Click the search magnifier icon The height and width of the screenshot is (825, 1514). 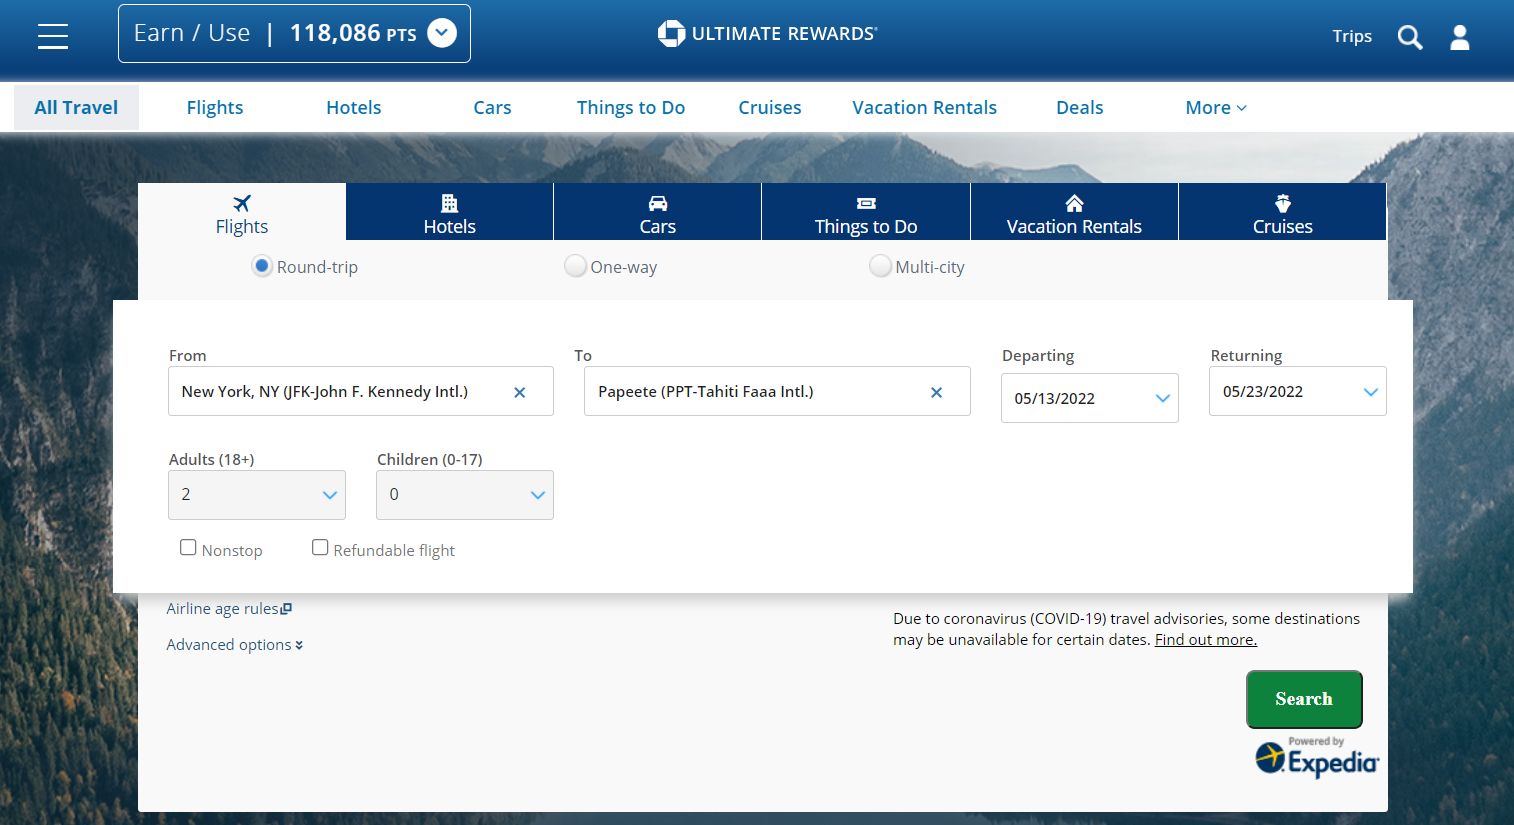point(1410,37)
